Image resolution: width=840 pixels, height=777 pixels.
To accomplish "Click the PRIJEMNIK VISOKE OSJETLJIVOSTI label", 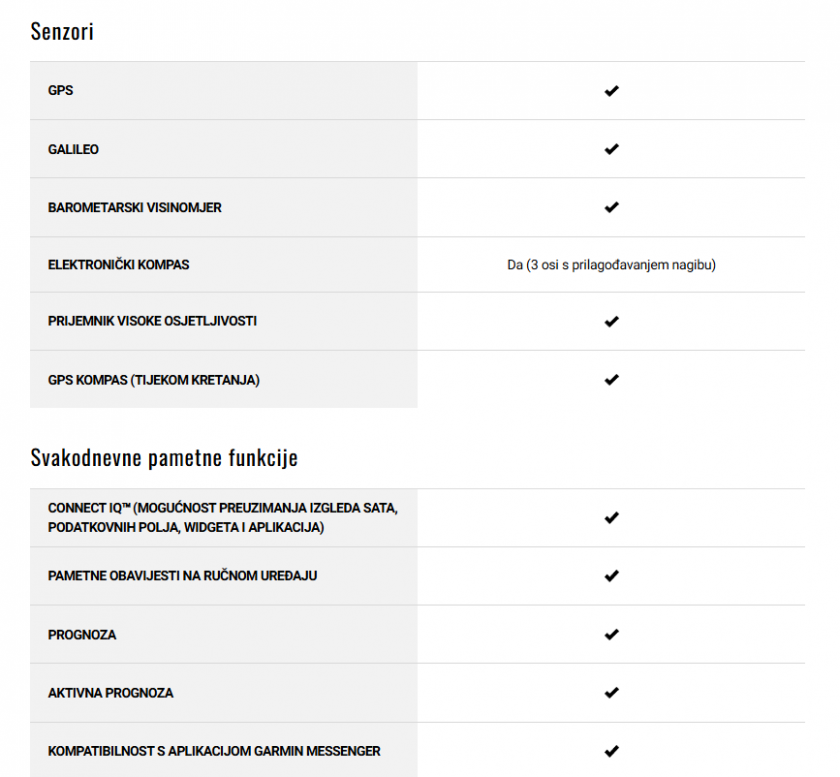I will [x=152, y=321].
